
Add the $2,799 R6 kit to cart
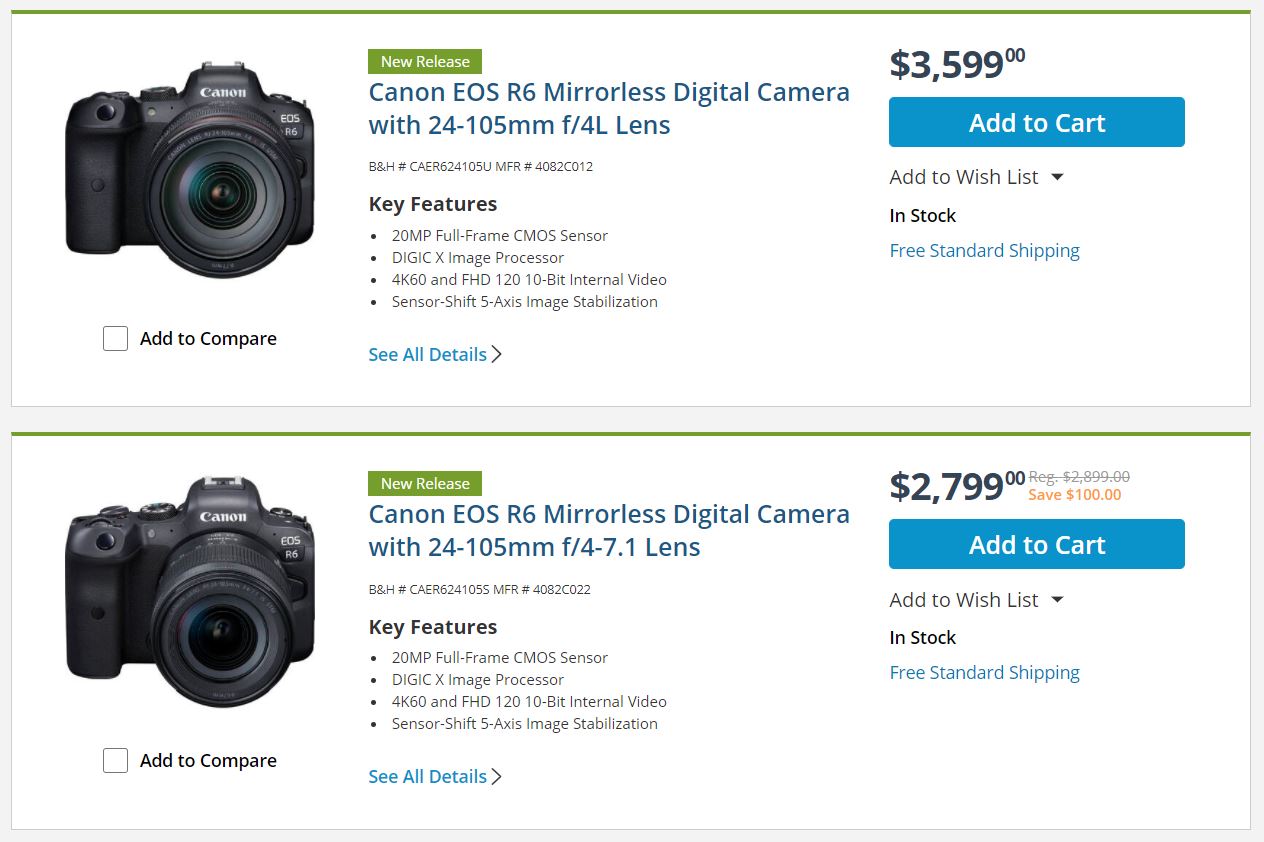pos(1036,544)
